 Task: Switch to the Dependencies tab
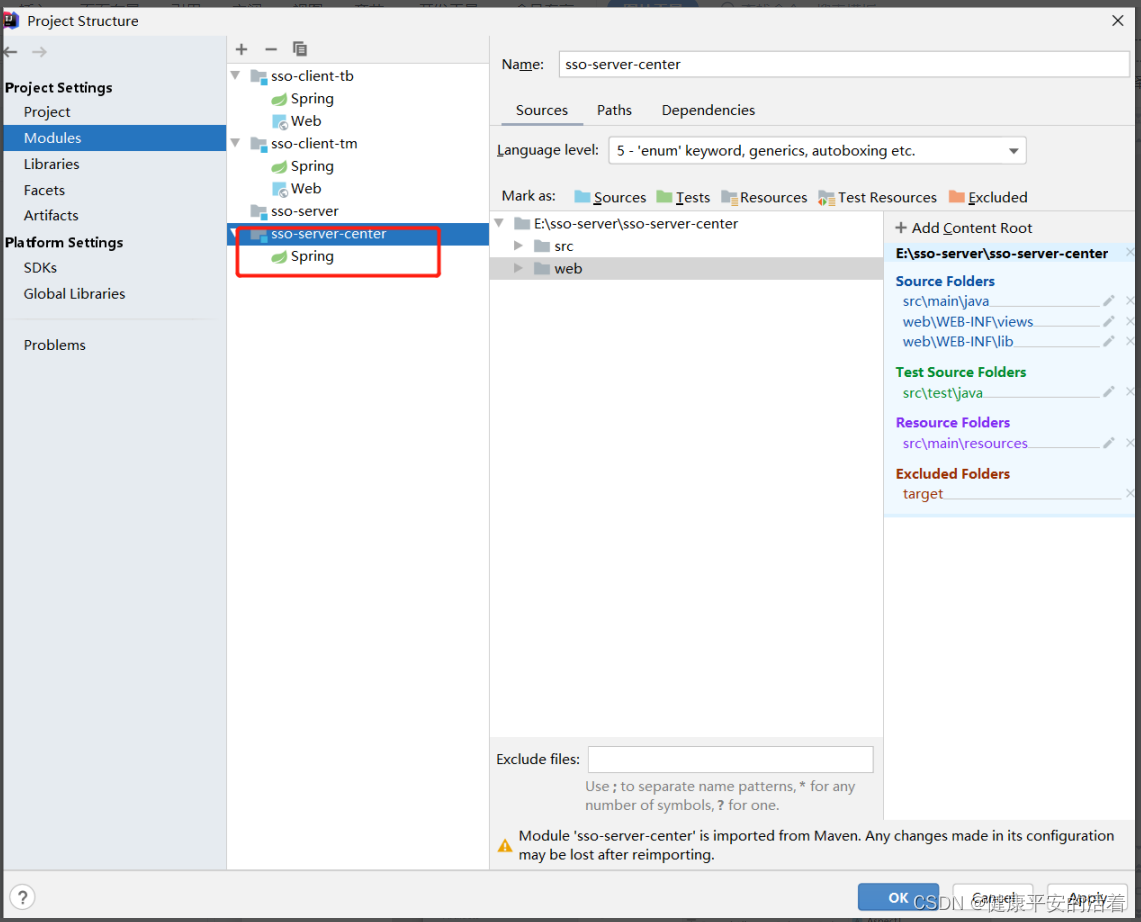(x=708, y=110)
